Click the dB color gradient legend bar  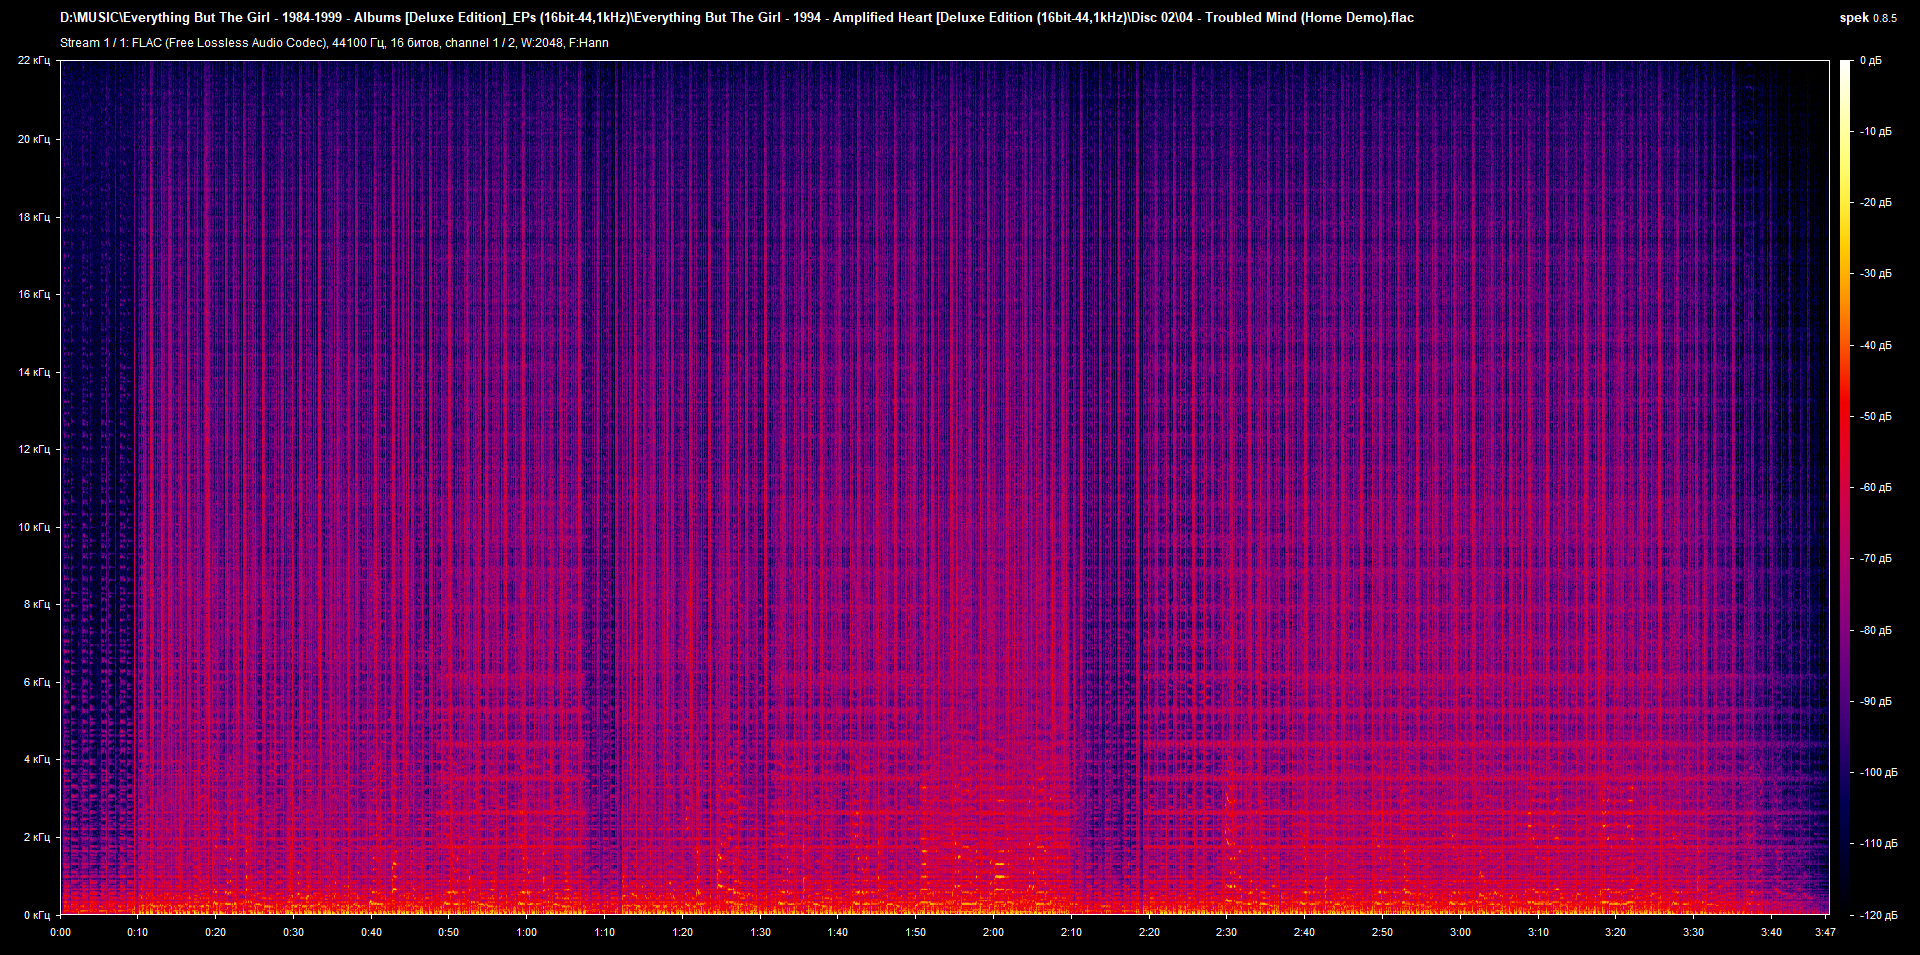point(1845,487)
